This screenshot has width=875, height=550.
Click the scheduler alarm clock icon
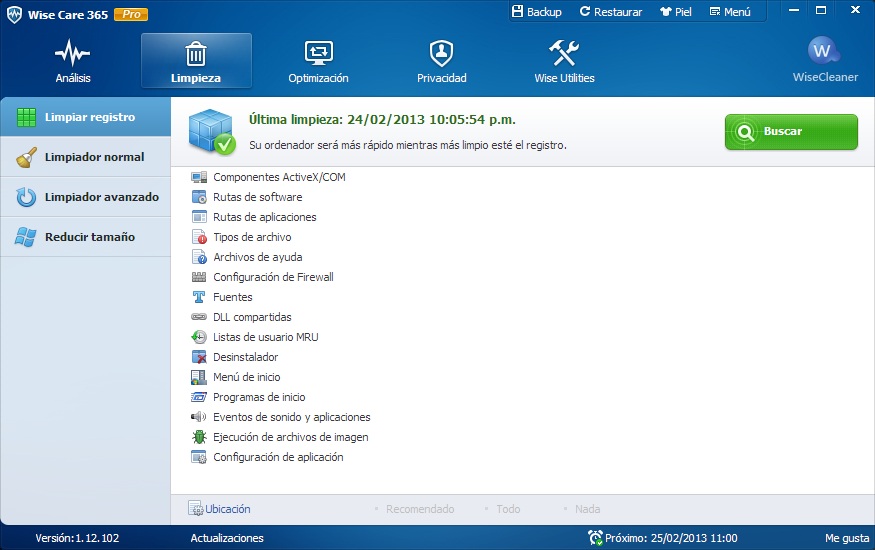pos(595,538)
